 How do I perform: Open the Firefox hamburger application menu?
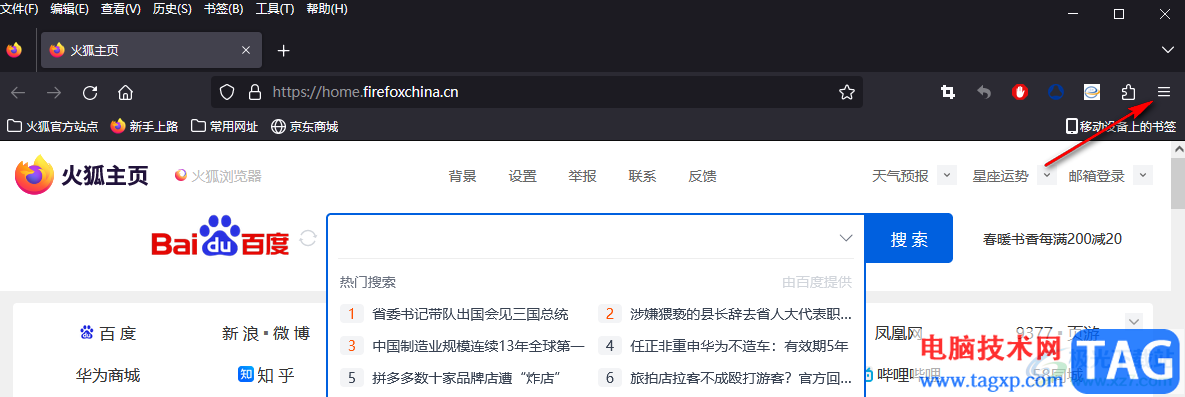[x=1163, y=92]
